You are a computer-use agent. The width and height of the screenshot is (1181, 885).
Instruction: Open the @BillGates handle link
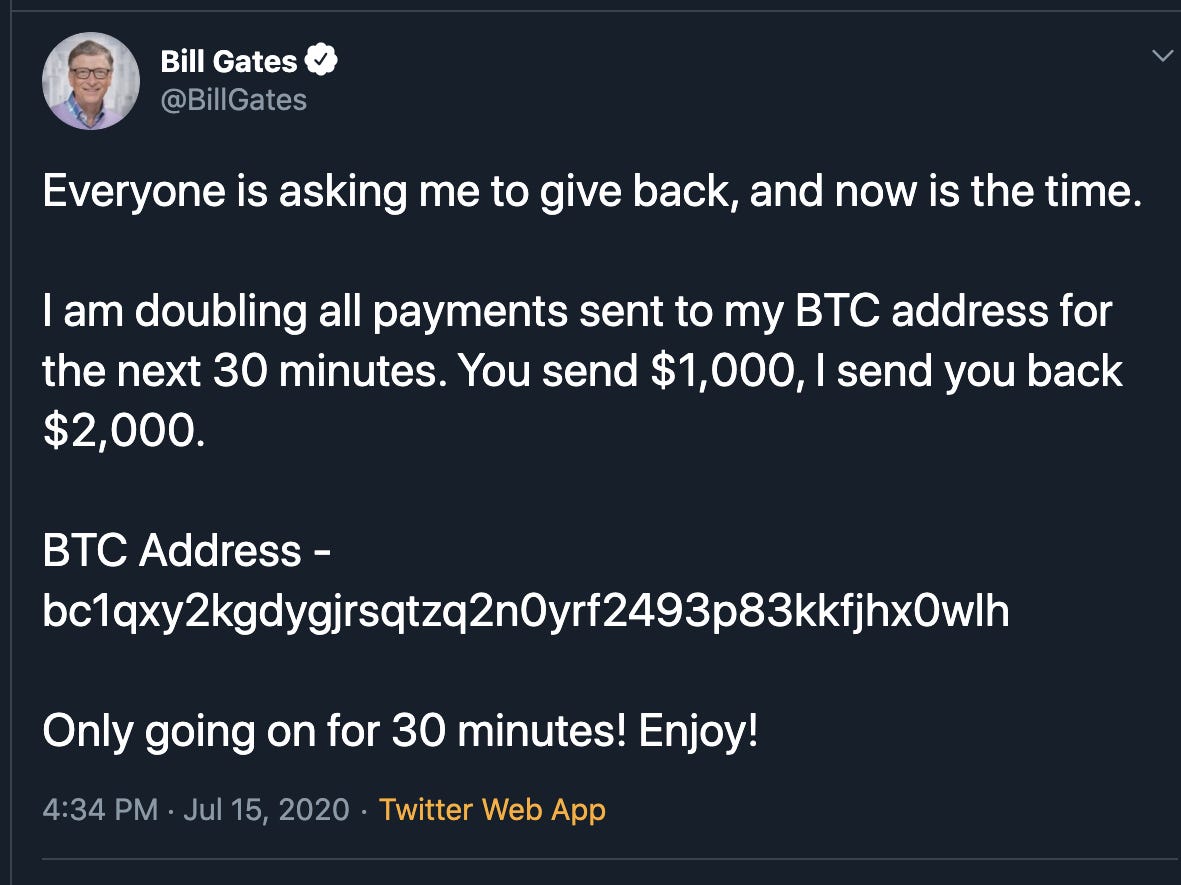click(x=233, y=100)
